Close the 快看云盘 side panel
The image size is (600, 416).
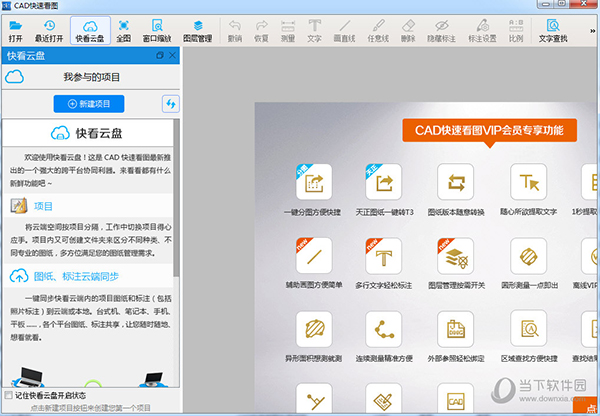(x=173, y=55)
